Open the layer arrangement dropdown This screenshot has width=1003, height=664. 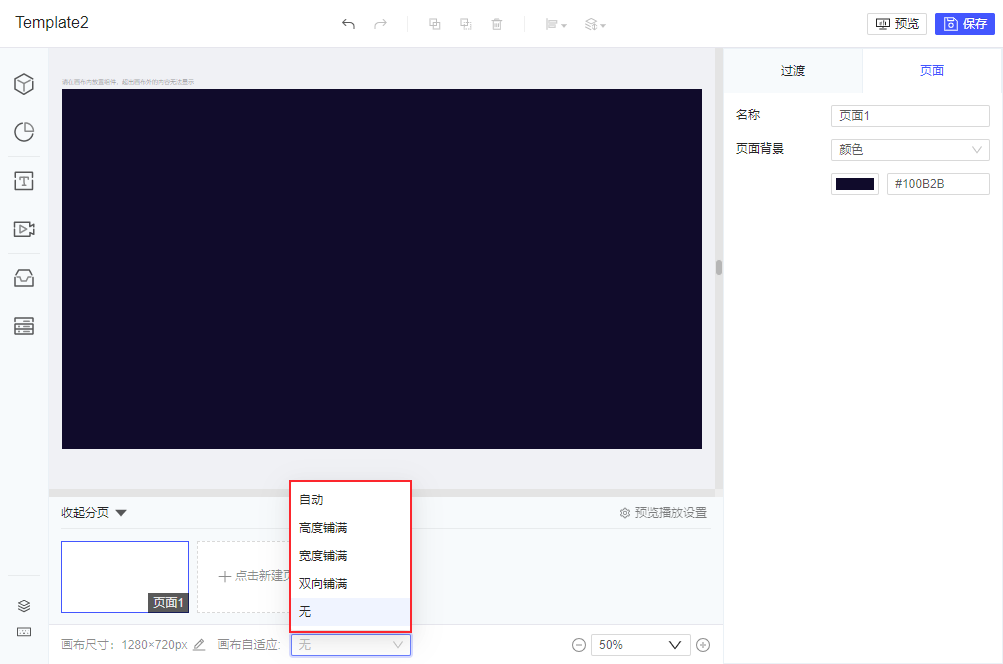tap(595, 24)
